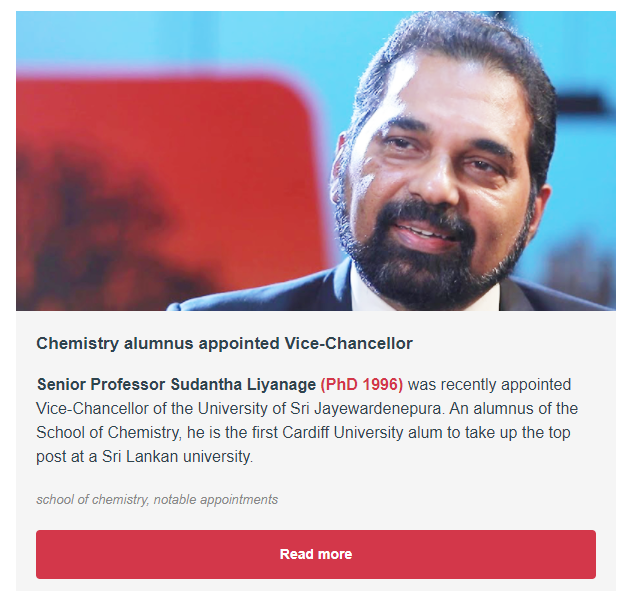This screenshot has width=634, height=601.
Task: Select the school of chemistry tag
Action: [x=91, y=499]
